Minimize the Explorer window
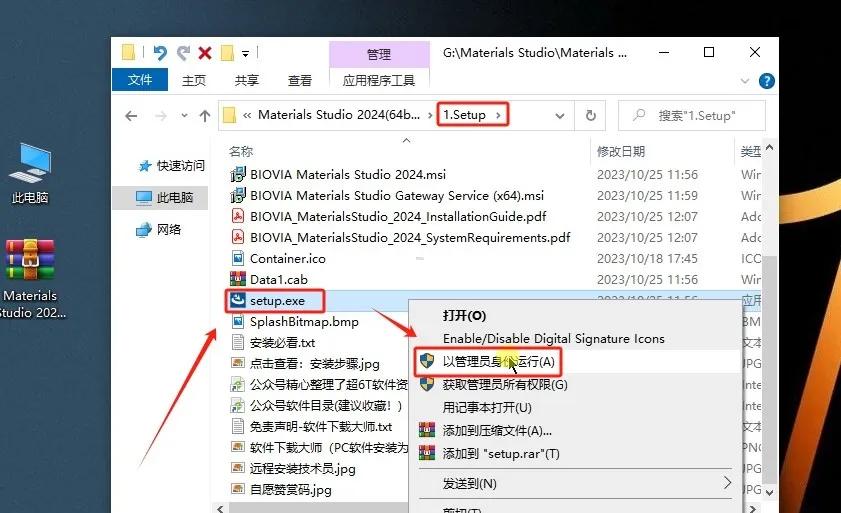Image resolution: width=841 pixels, height=513 pixels. (x=664, y=53)
